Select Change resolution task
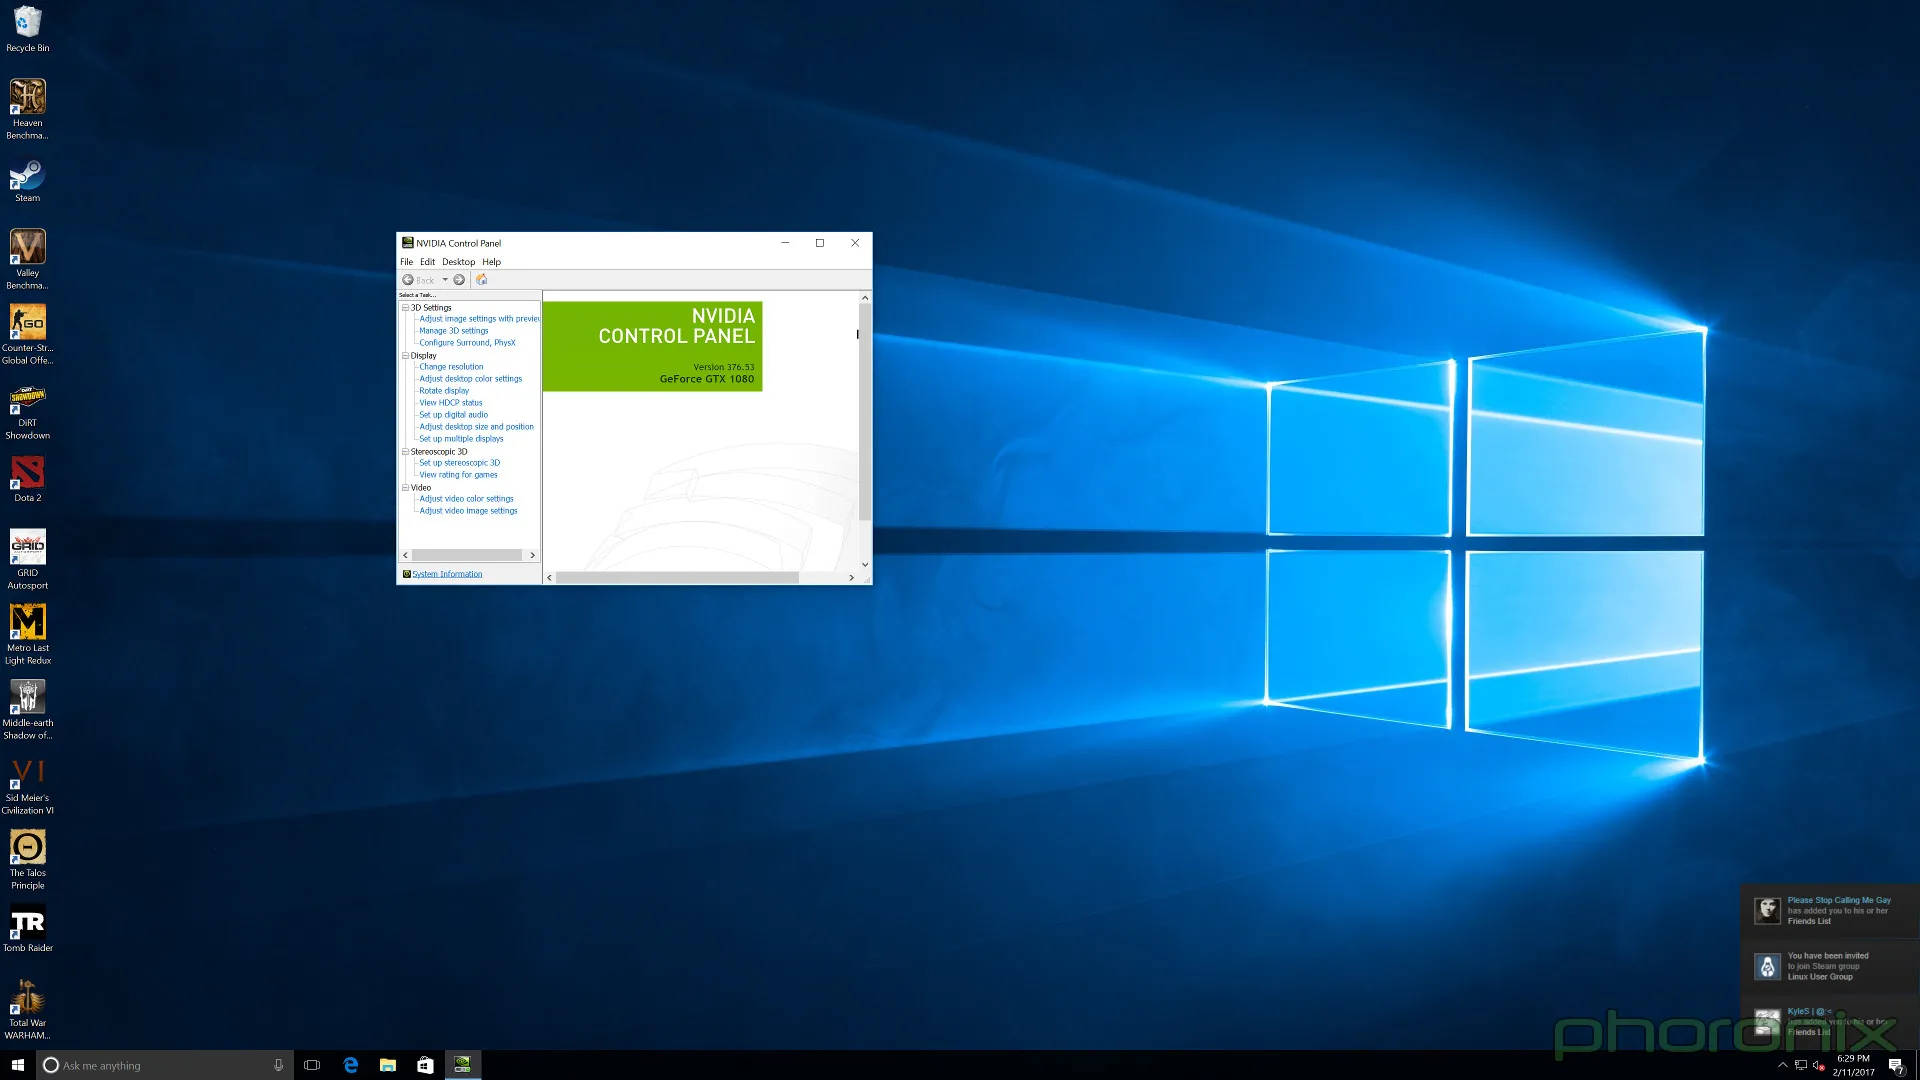The height and width of the screenshot is (1080, 1920). [451, 367]
